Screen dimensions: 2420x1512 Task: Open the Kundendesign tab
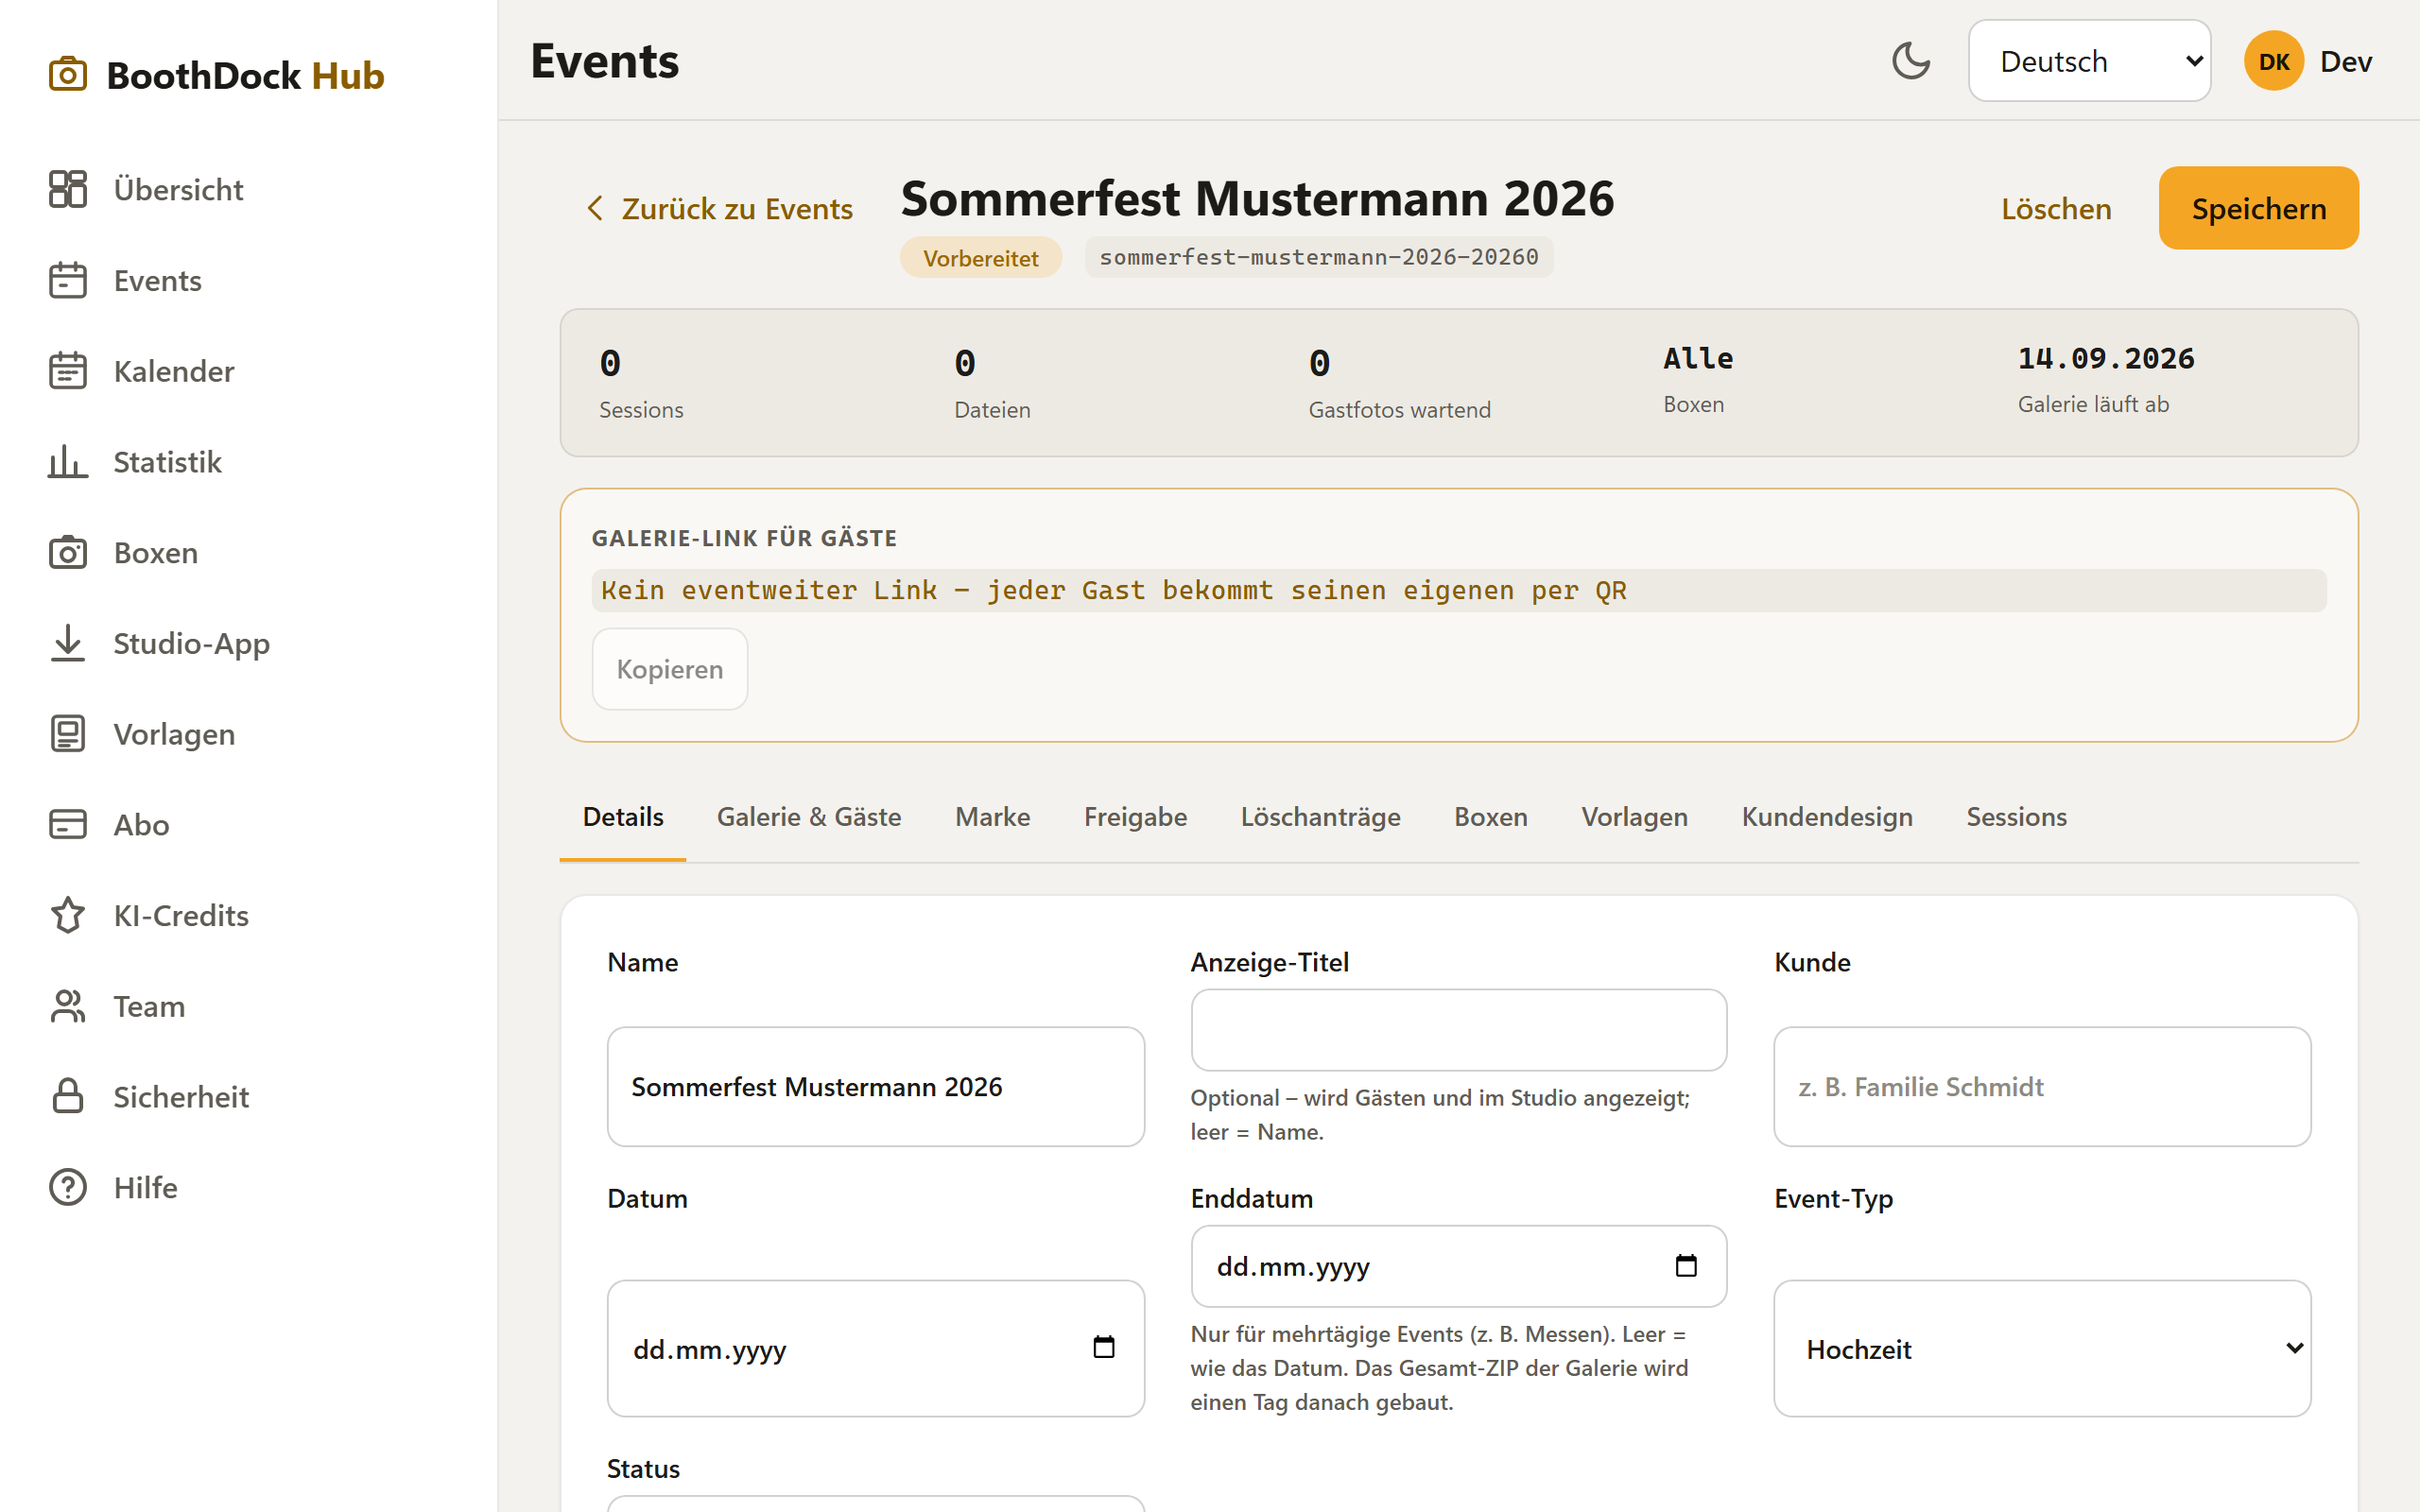[x=1827, y=817]
